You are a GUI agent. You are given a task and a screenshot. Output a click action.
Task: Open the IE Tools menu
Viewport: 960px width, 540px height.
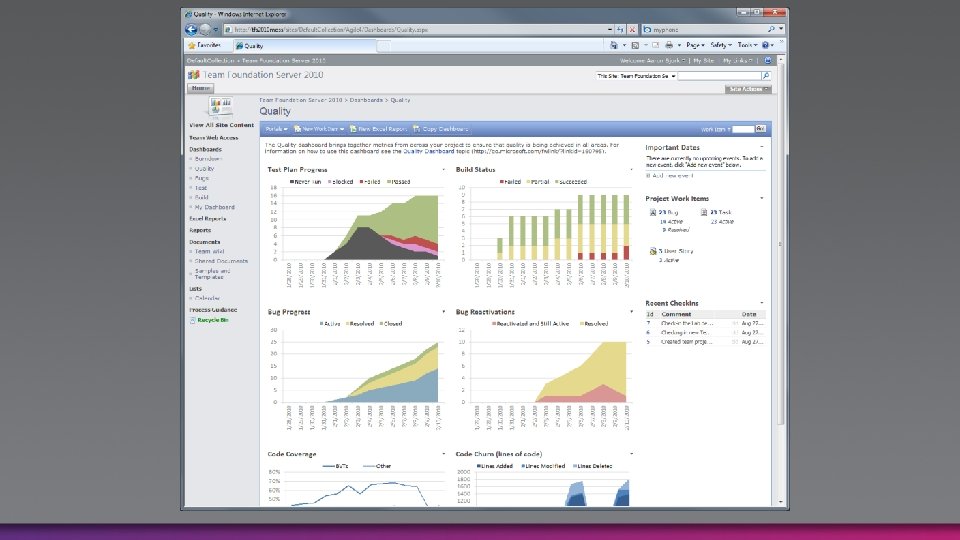pos(747,45)
